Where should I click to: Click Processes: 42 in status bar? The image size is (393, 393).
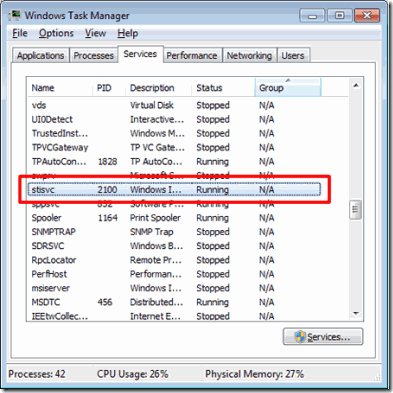[37, 374]
